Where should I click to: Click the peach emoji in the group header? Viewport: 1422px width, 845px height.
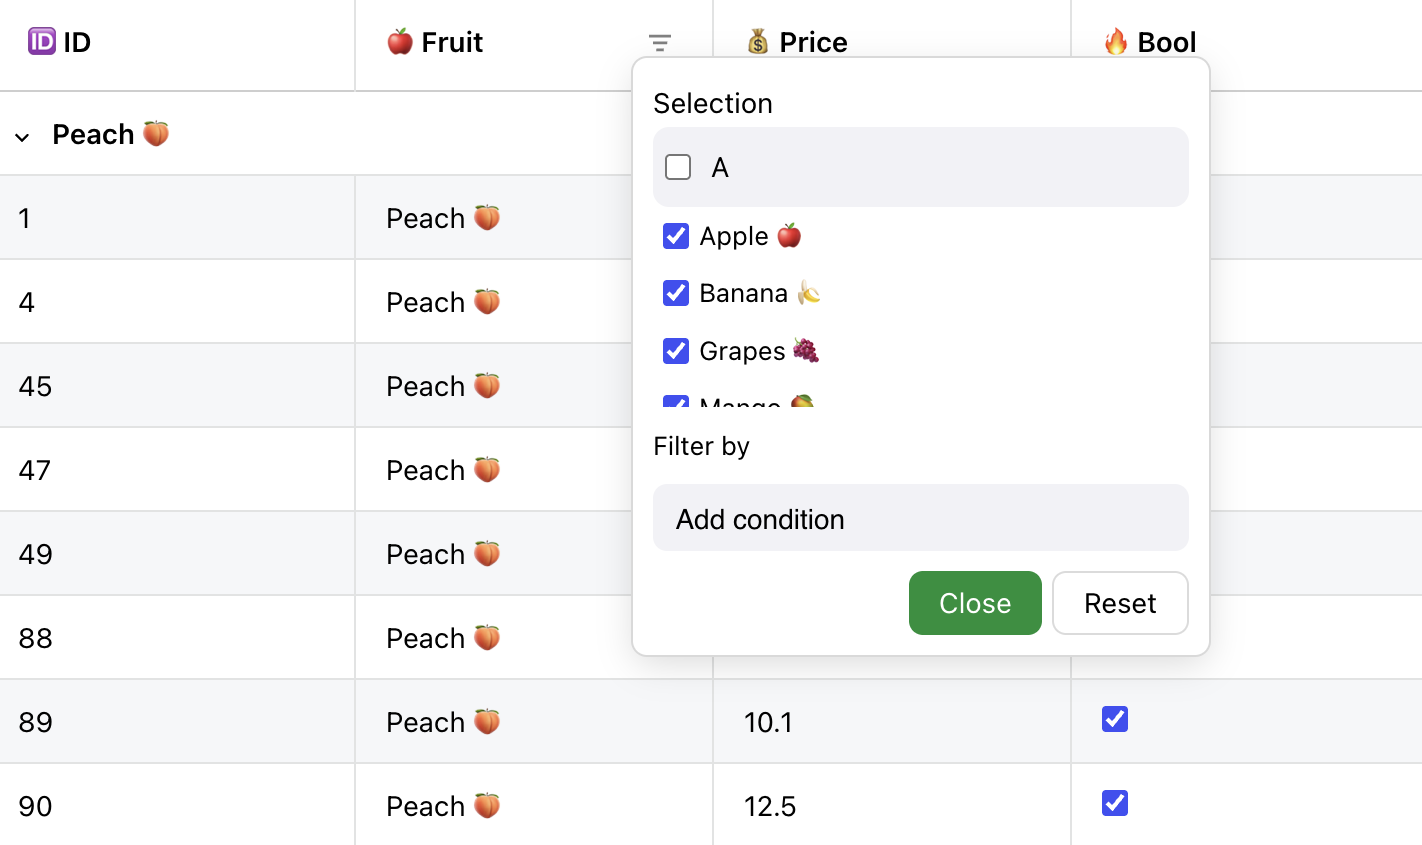click(x=156, y=133)
